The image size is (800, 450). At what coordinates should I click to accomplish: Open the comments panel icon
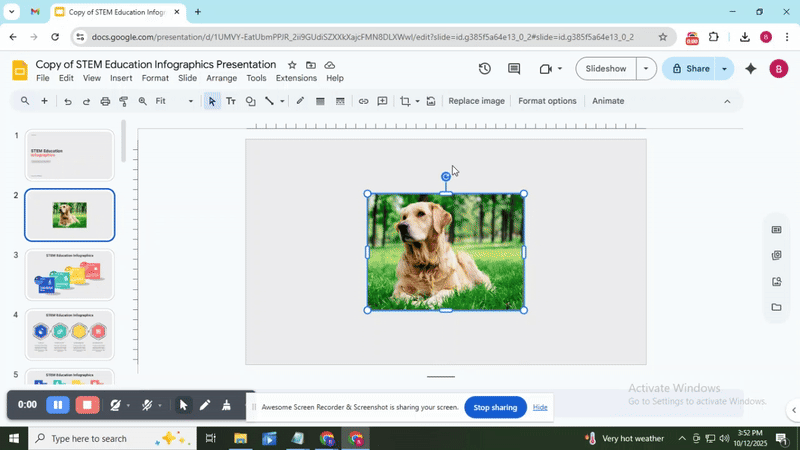(514, 69)
